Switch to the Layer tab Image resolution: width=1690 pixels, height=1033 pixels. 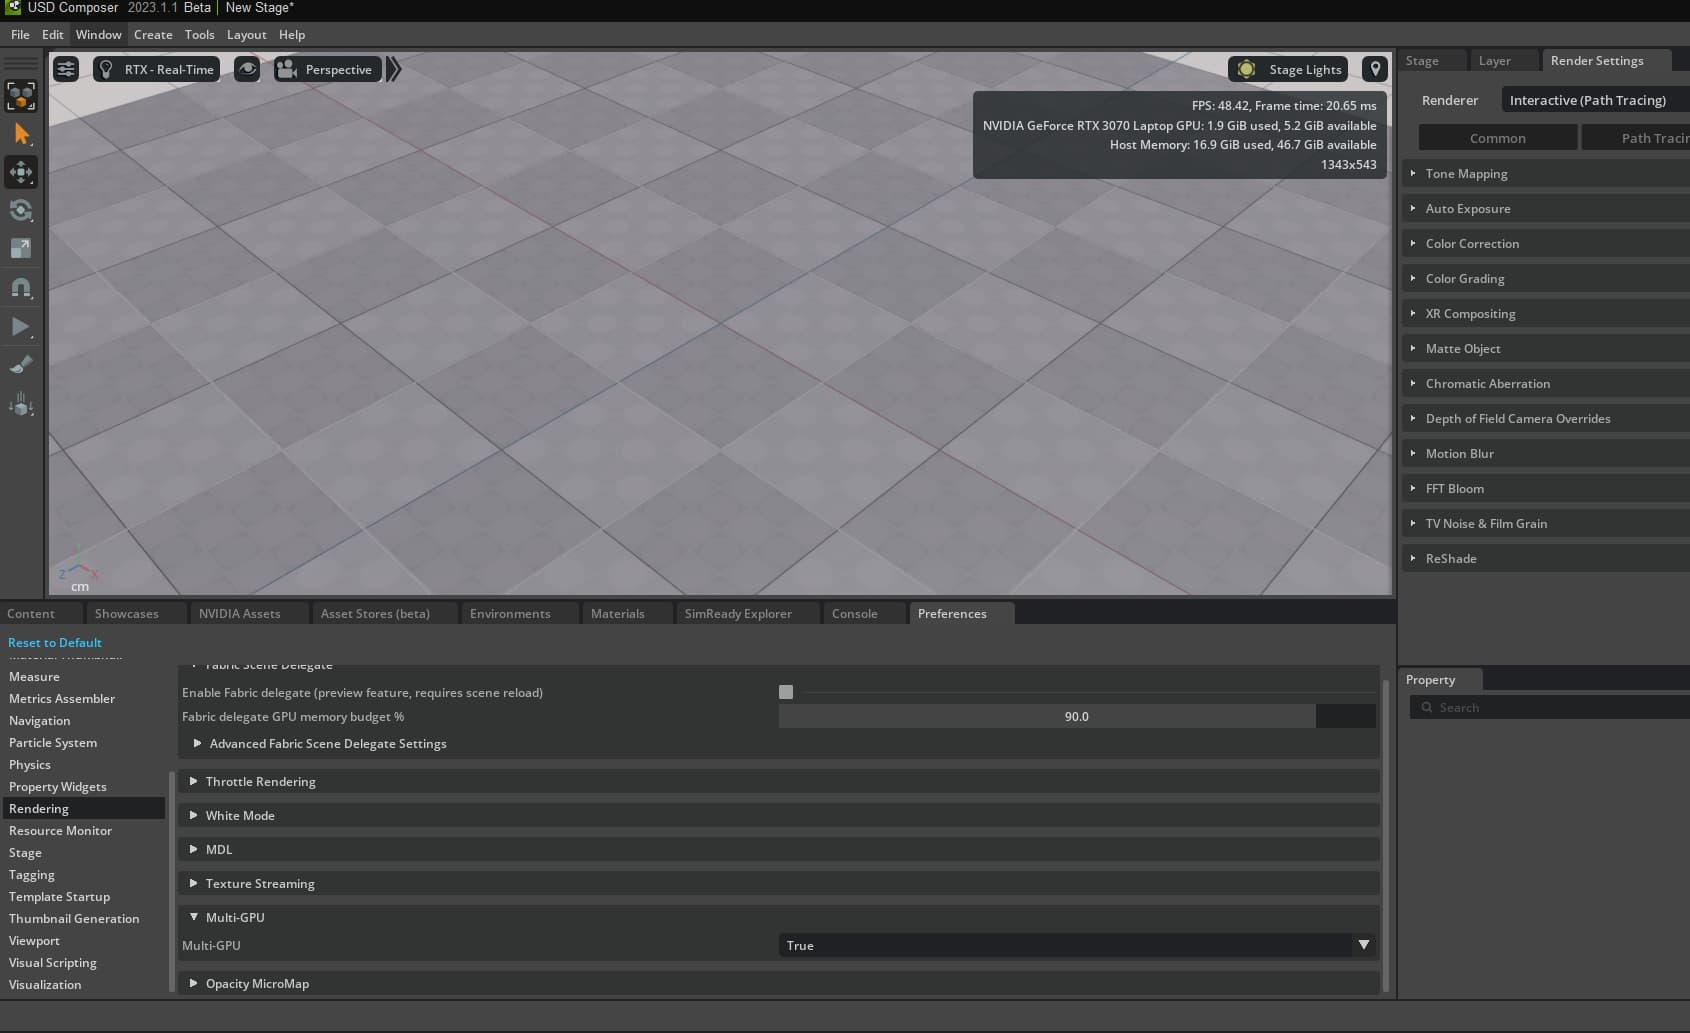pyautogui.click(x=1497, y=60)
